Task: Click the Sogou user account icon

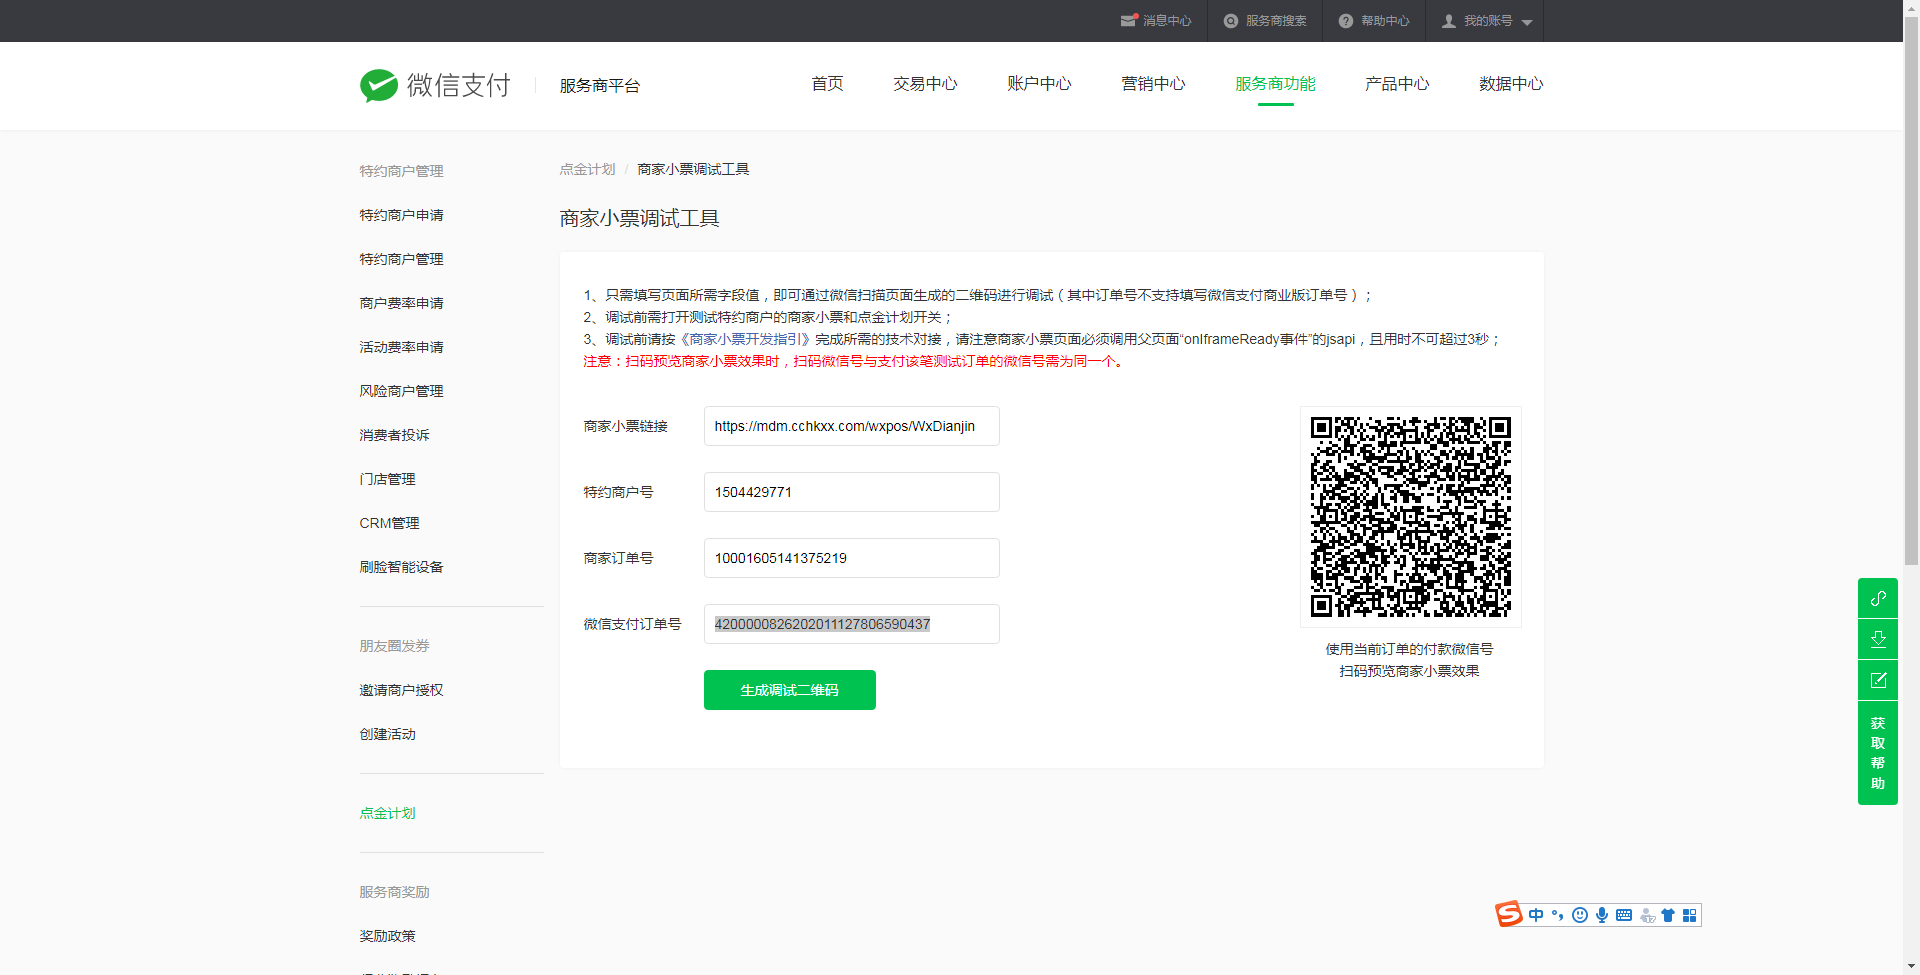Action: click(1647, 915)
